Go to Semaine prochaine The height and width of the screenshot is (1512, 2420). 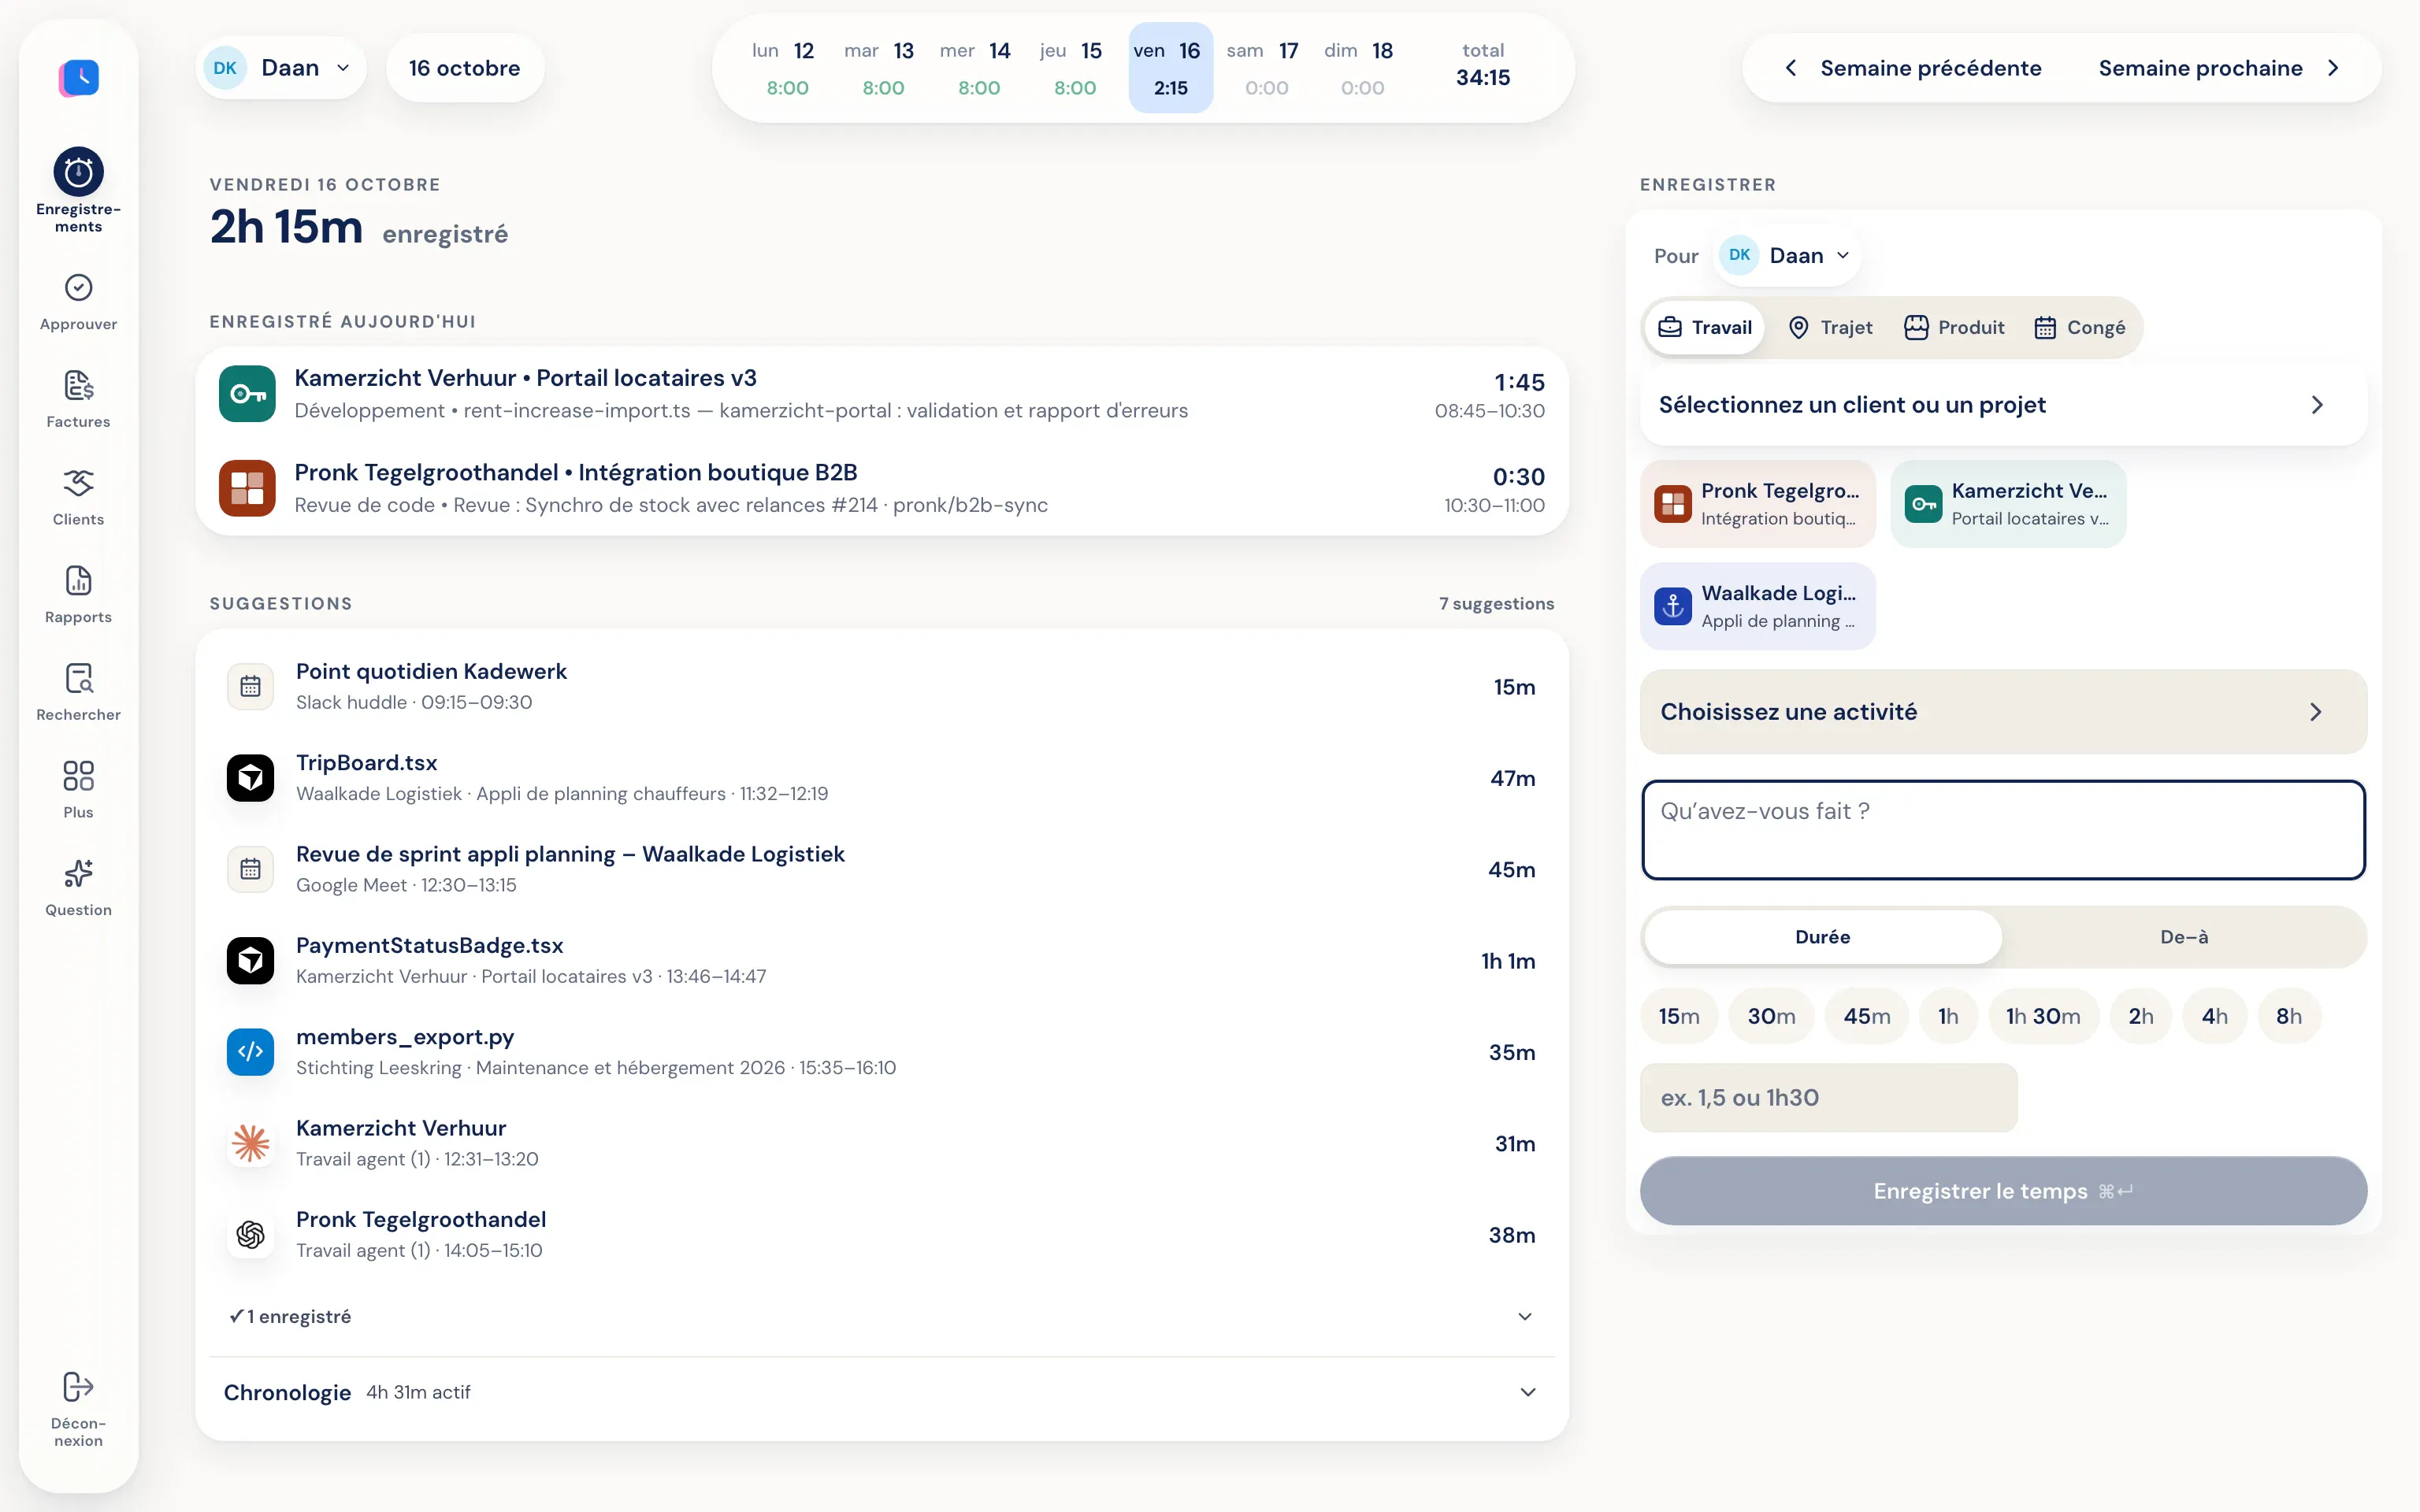coord(2219,68)
